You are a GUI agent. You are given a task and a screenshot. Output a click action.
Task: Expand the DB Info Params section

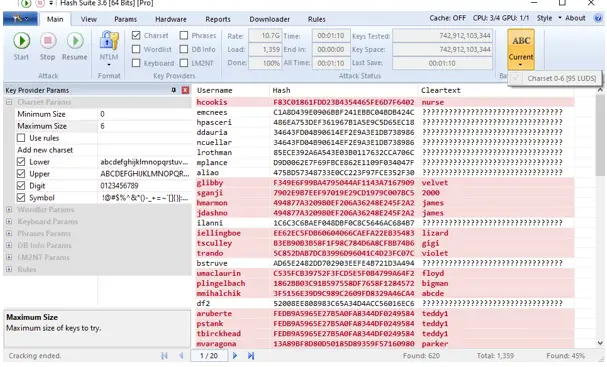[9, 245]
